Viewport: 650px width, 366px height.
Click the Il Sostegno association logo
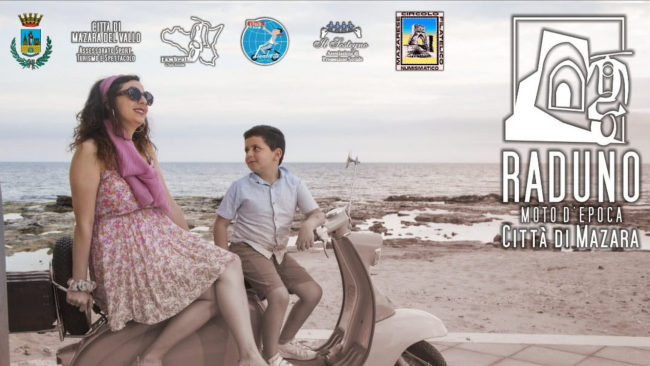pos(341,41)
